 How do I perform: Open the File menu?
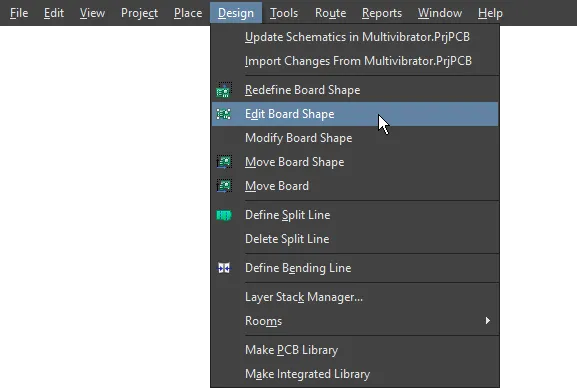(19, 13)
